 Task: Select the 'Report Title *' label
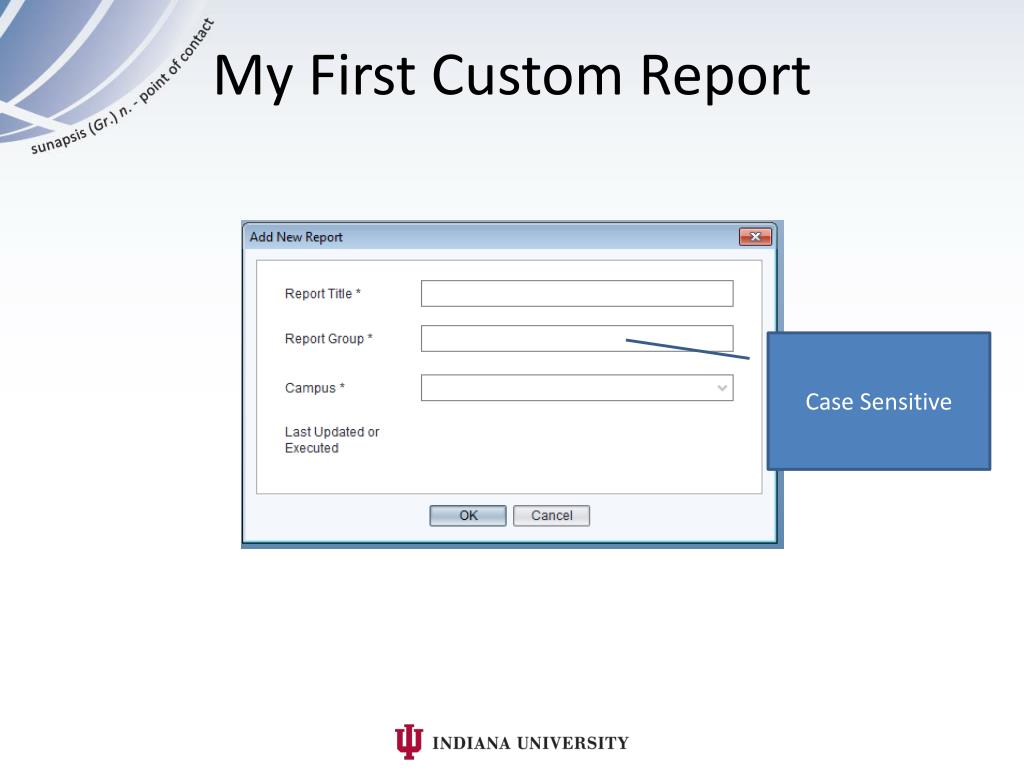323,294
